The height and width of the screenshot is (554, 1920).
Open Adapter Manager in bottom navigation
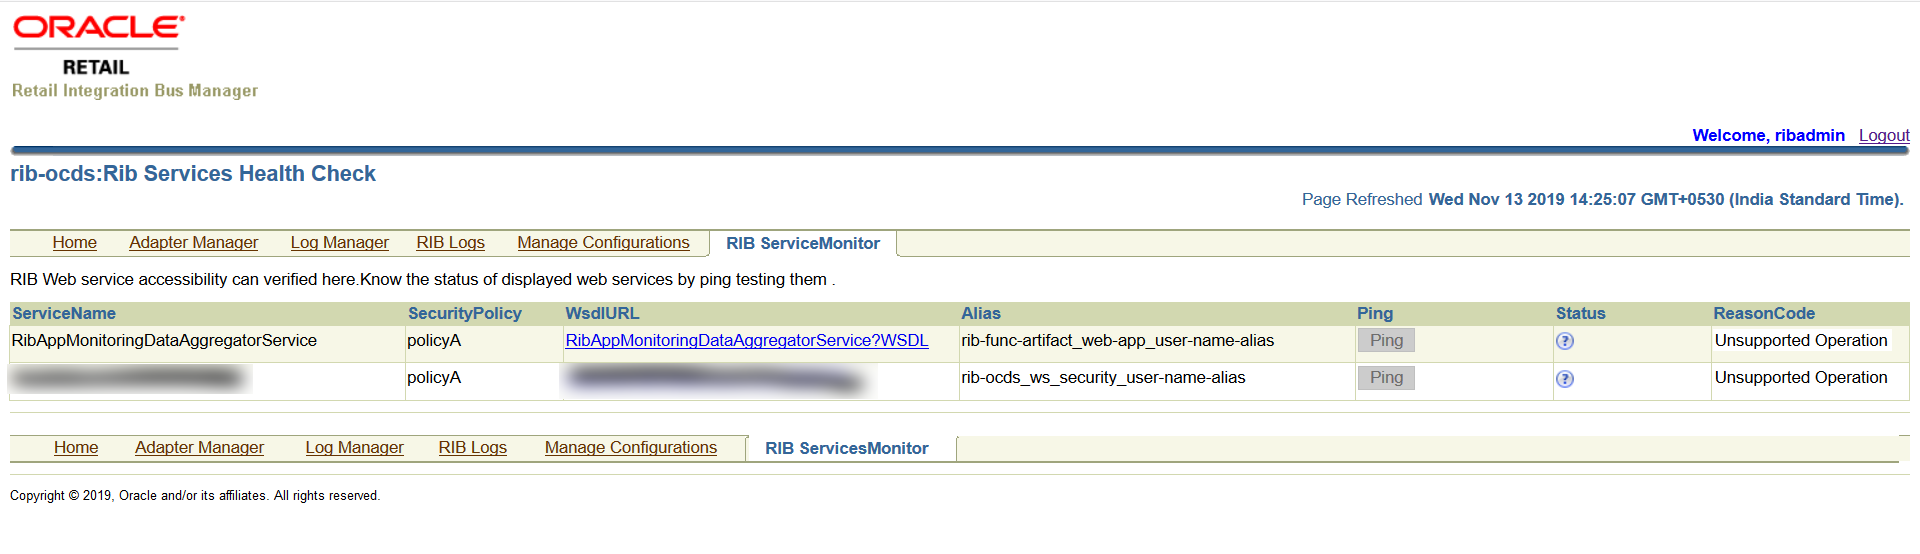pos(199,448)
